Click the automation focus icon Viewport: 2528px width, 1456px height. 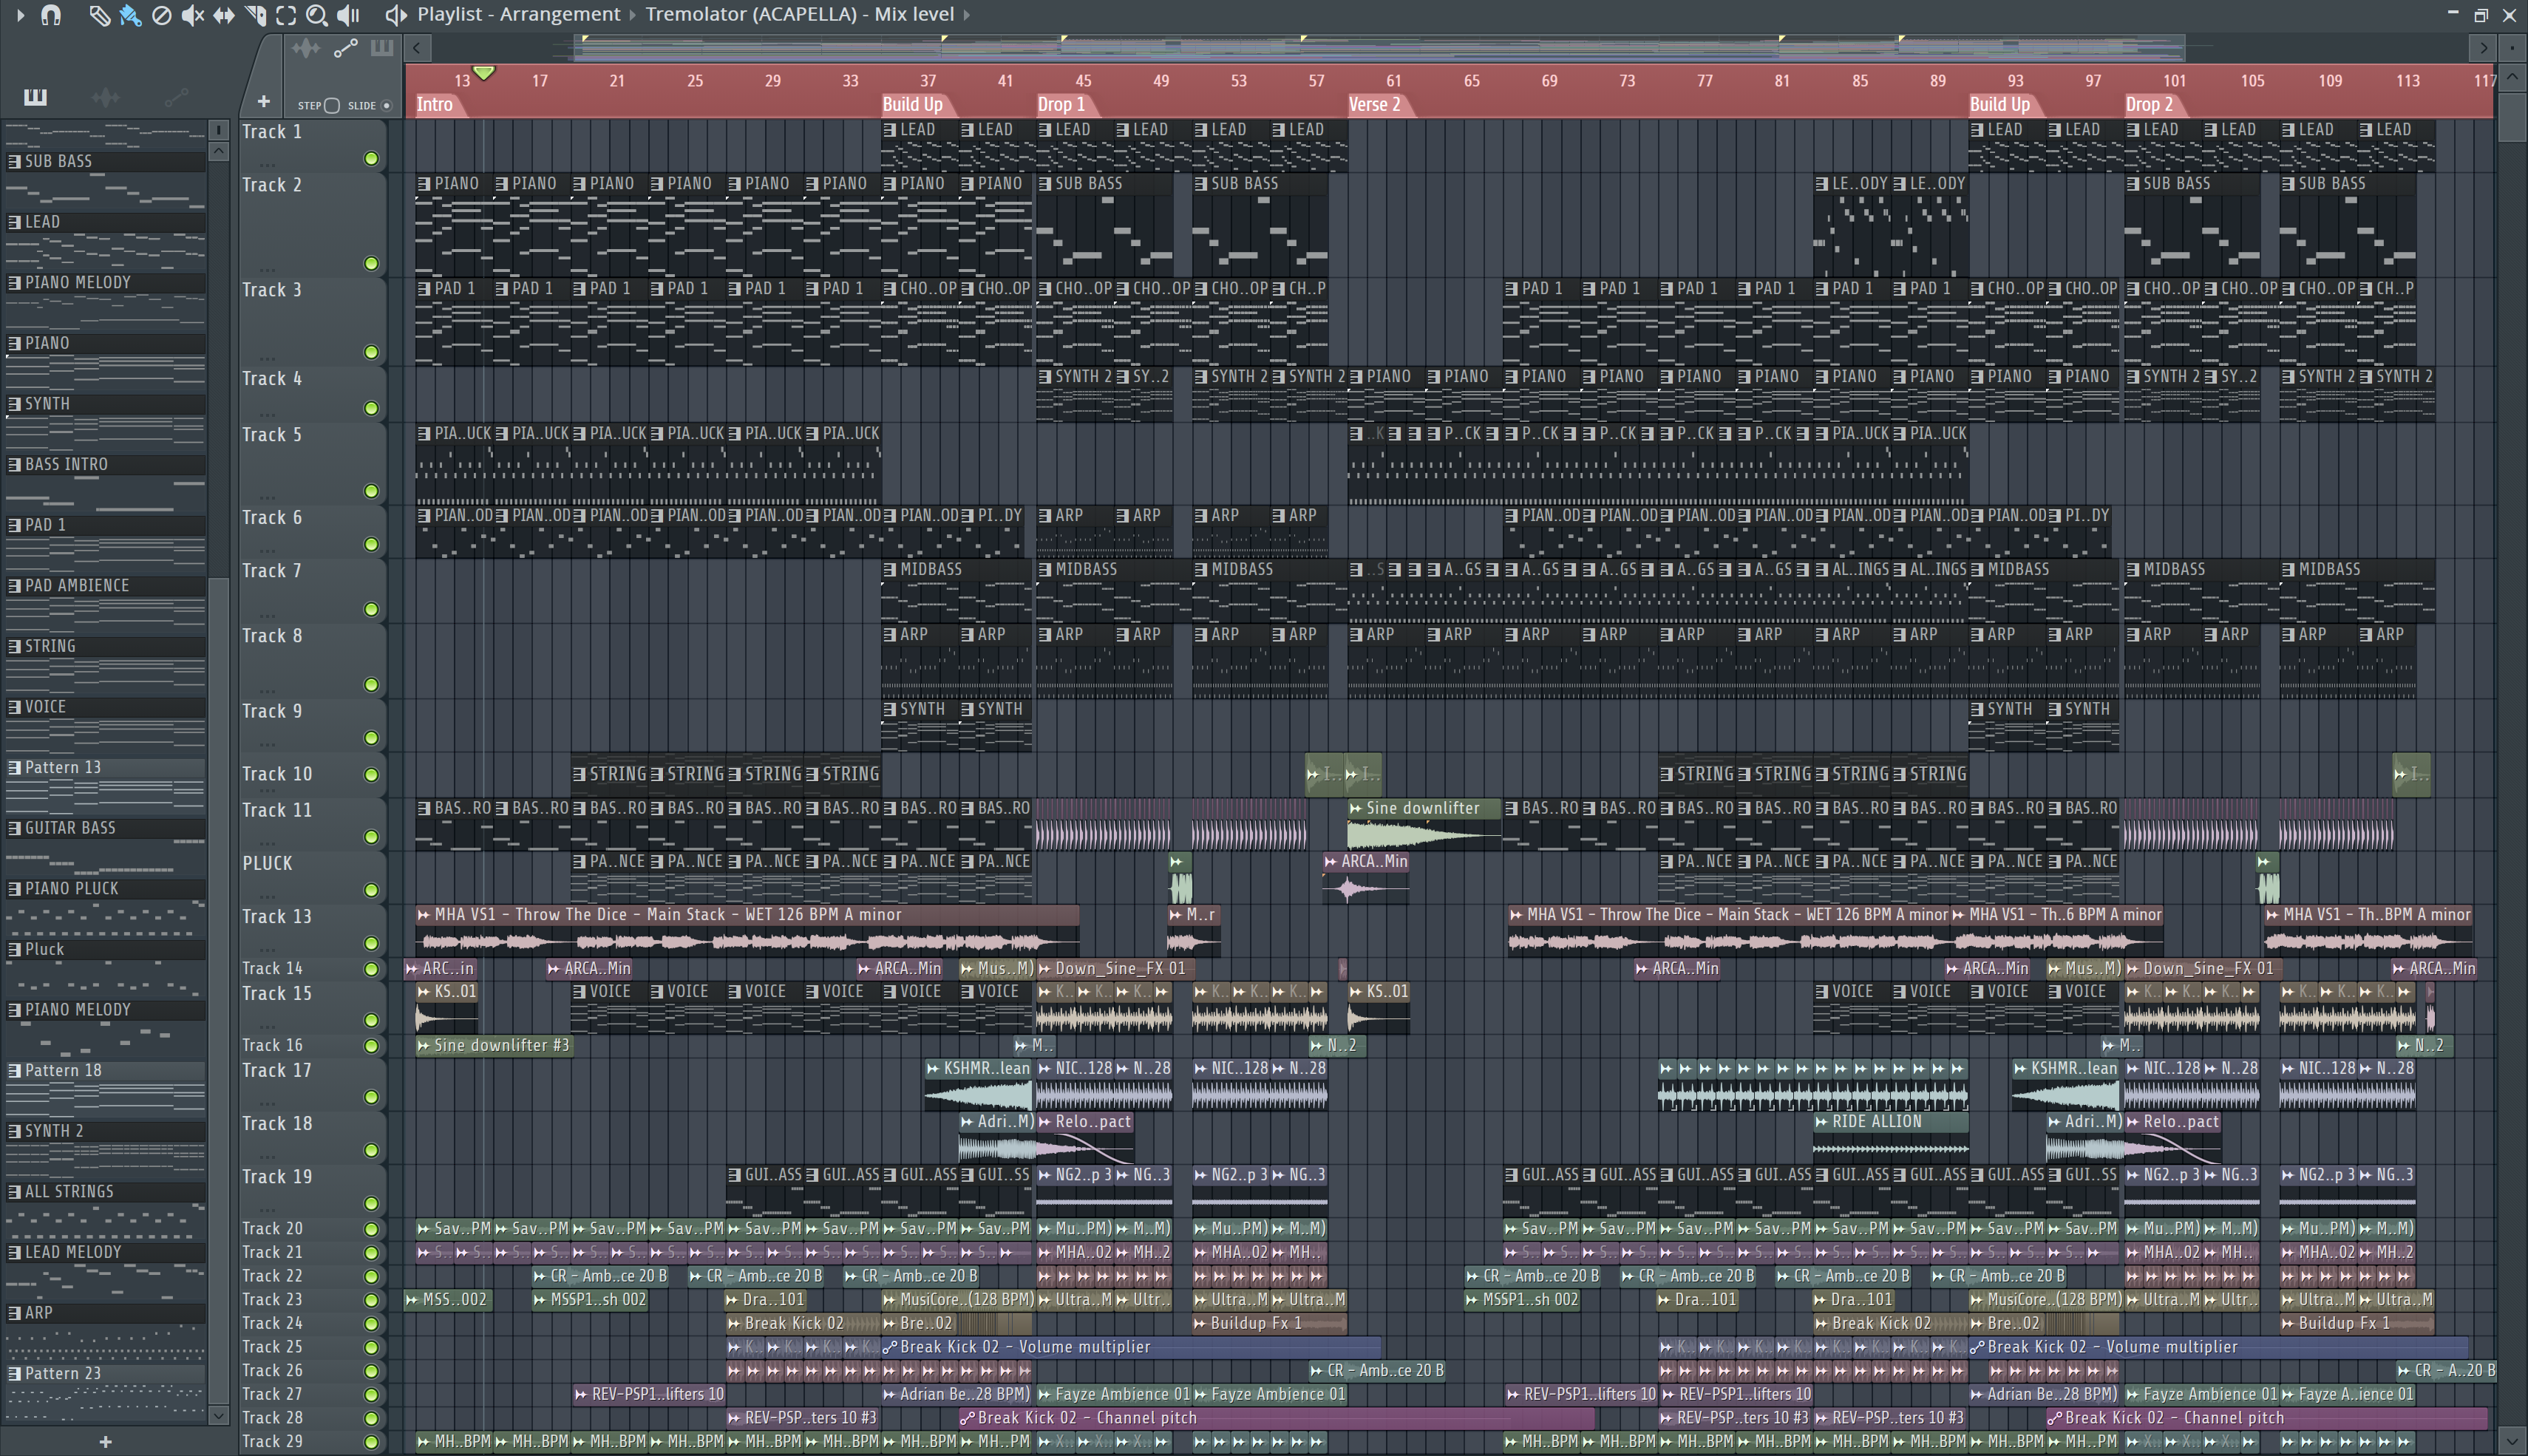(345, 48)
